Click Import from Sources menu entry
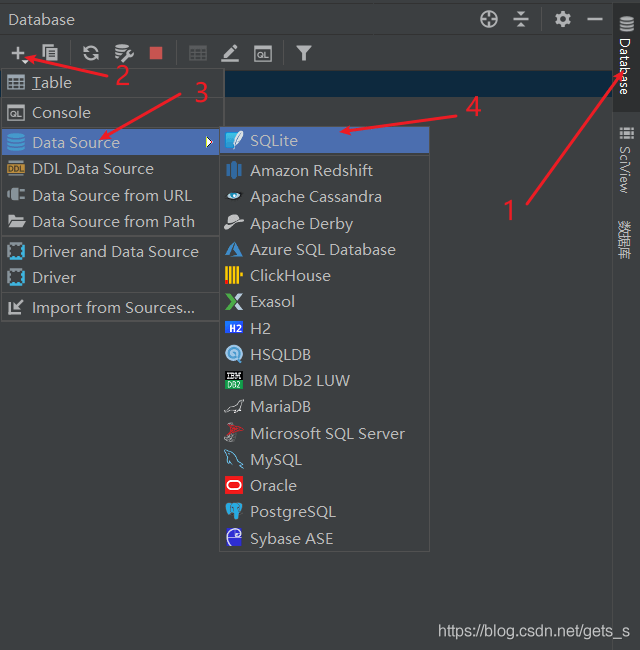Screen dimensions: 640x650 [x=113, y=307]
